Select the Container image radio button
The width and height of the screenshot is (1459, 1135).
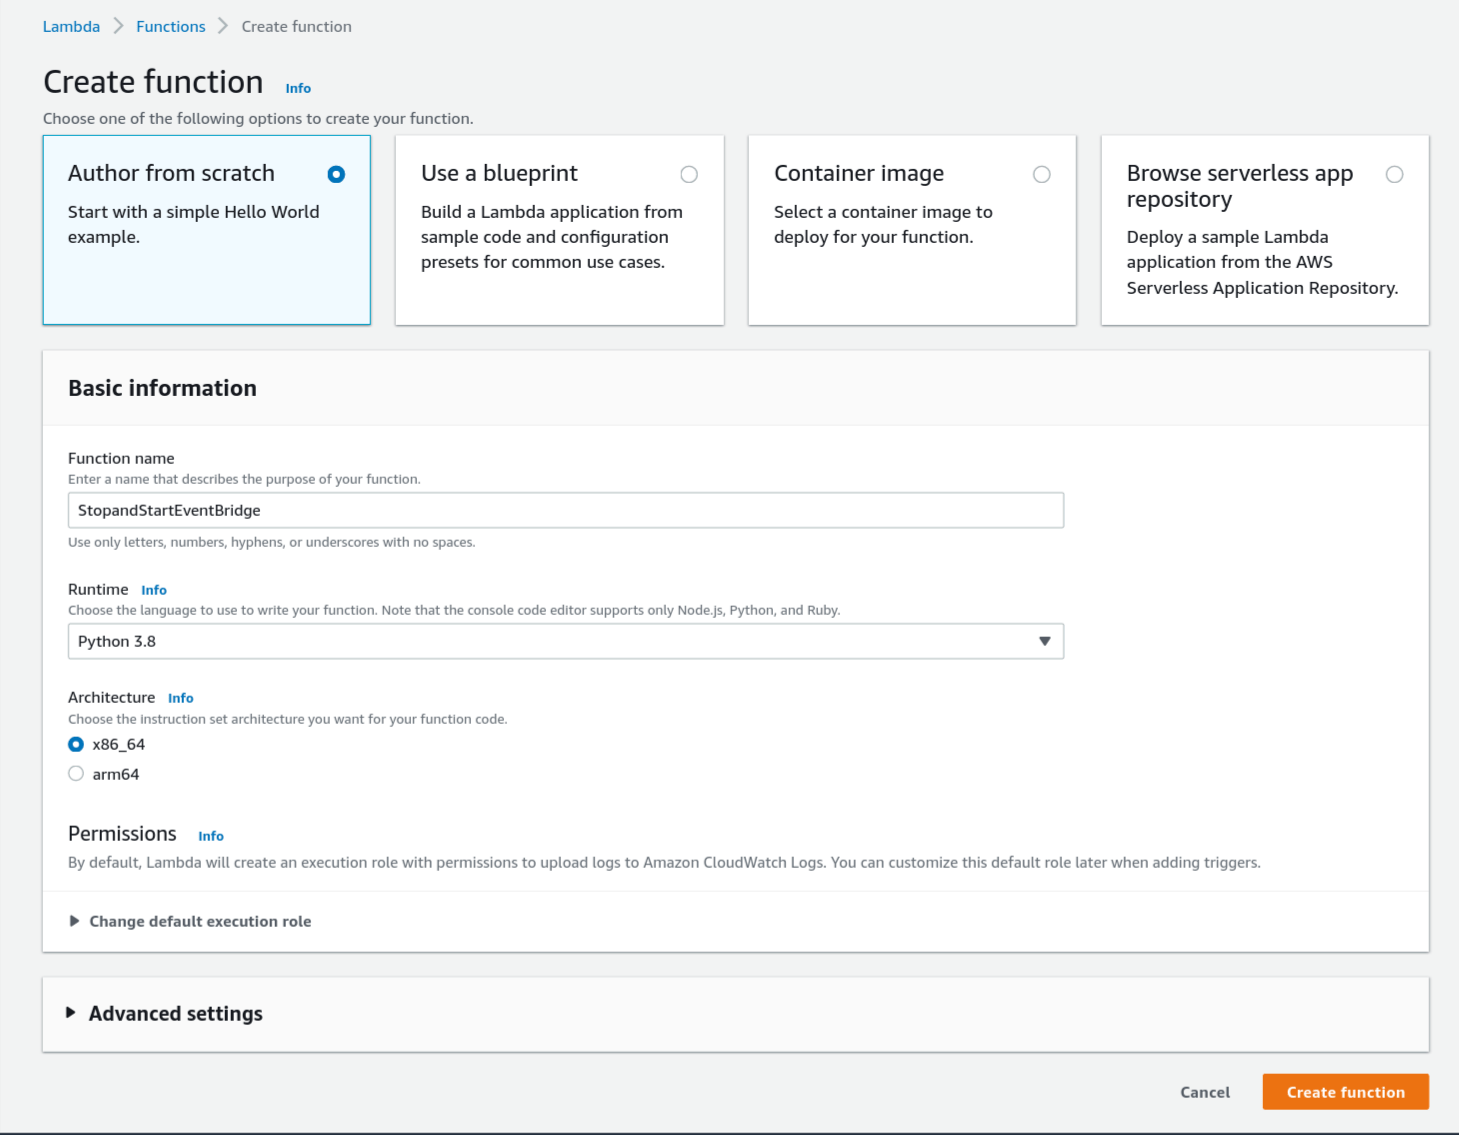pos(1042,174)
